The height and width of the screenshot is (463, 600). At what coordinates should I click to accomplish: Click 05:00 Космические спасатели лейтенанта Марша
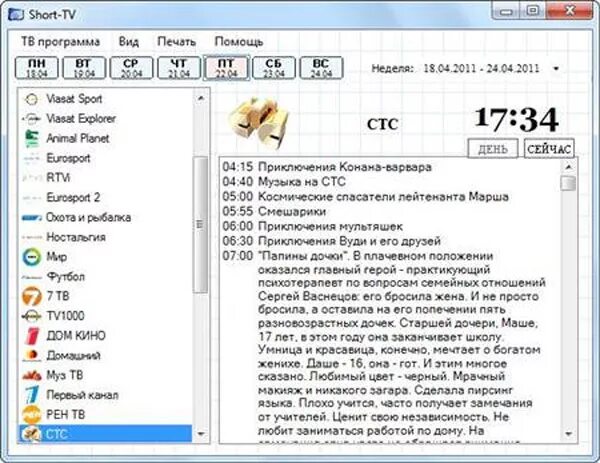366,197
